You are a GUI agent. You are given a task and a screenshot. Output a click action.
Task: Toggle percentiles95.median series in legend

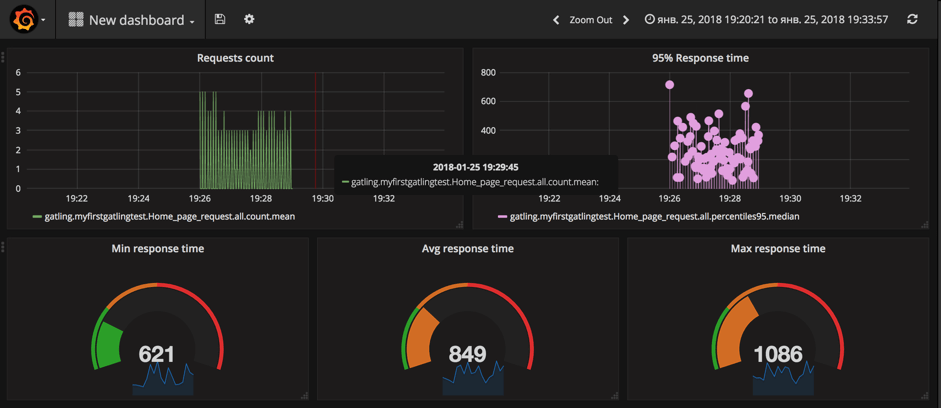[654, 216]
